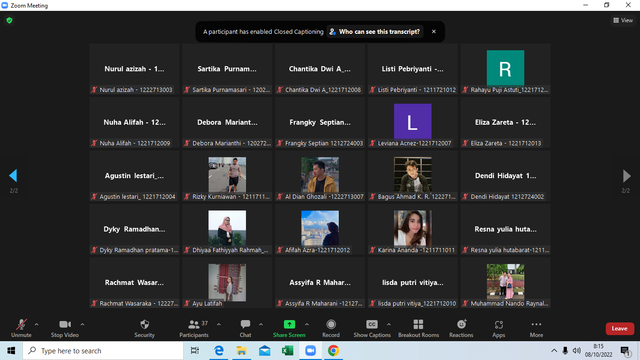640x360 pixels.
Task: Open the Chat panel
Action: (x=245, y=328)
